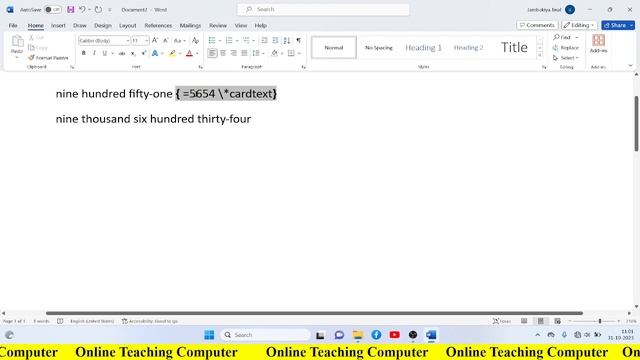The height and width of the screenshot is (360, 640).
Task: Enable Focus mode in status bar
Action: (502, 321)
